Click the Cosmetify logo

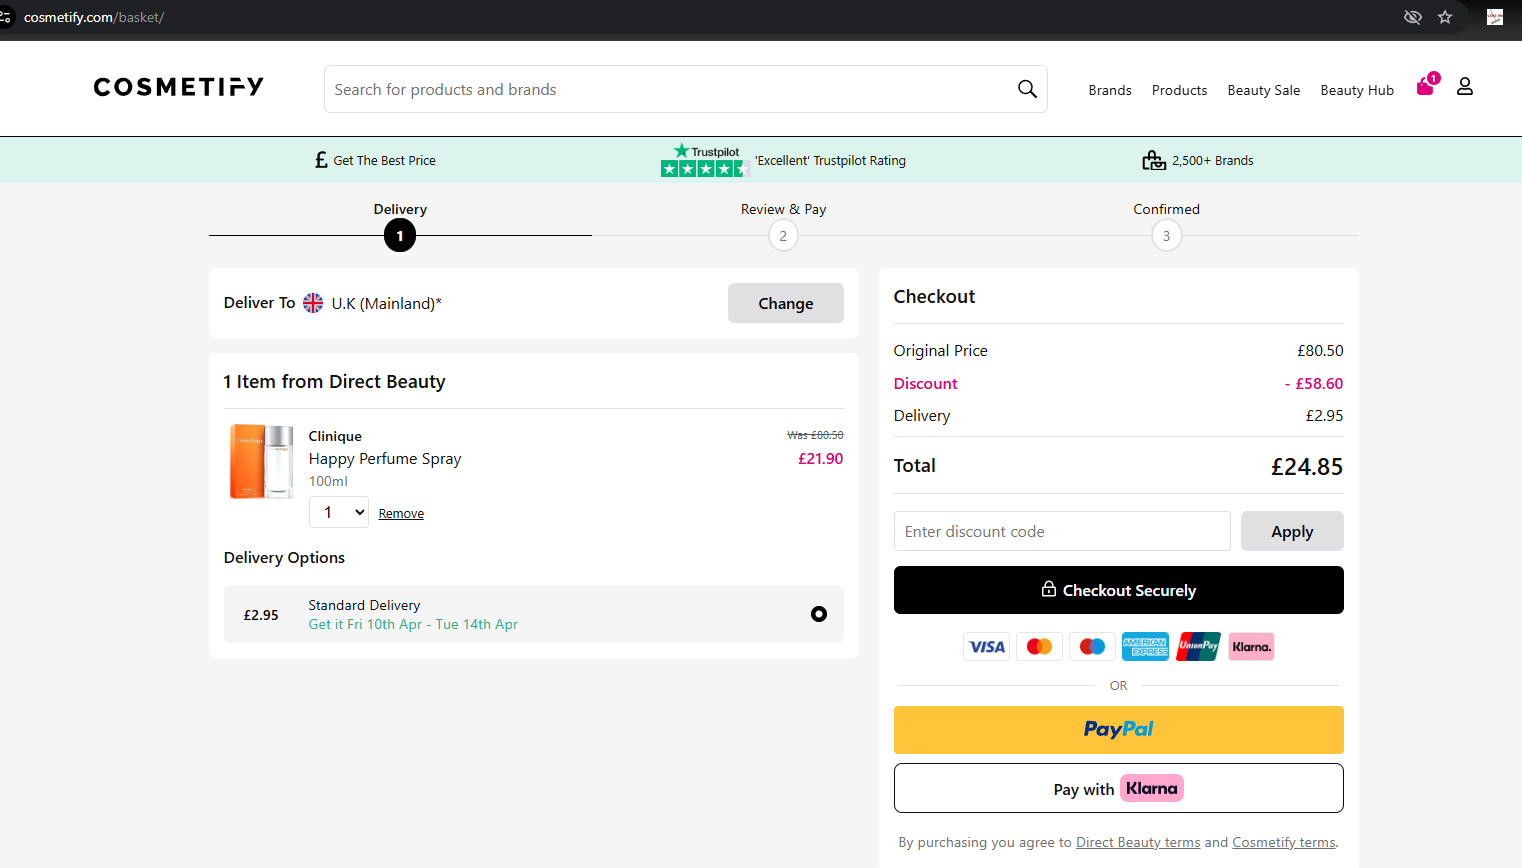pyautogui.click(x=178, y=87)
